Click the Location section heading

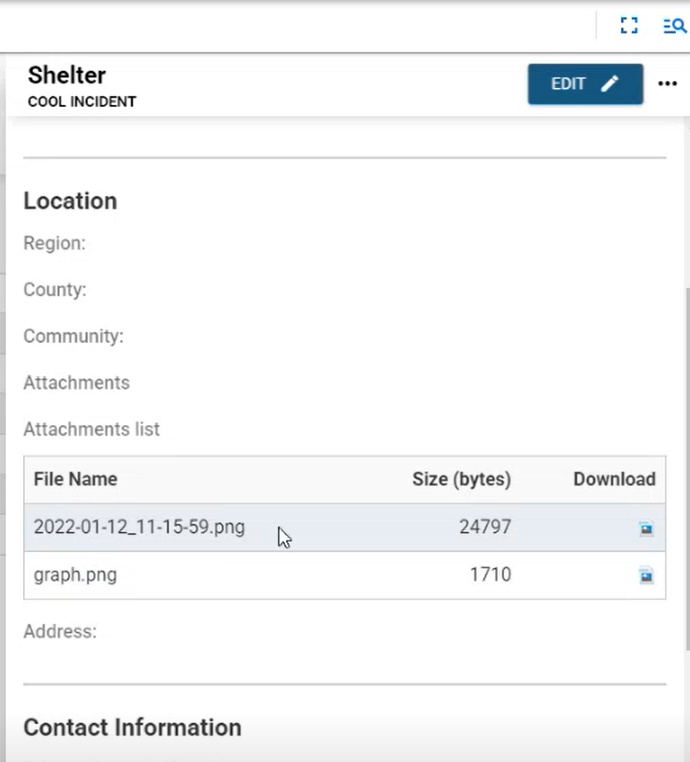70,201
